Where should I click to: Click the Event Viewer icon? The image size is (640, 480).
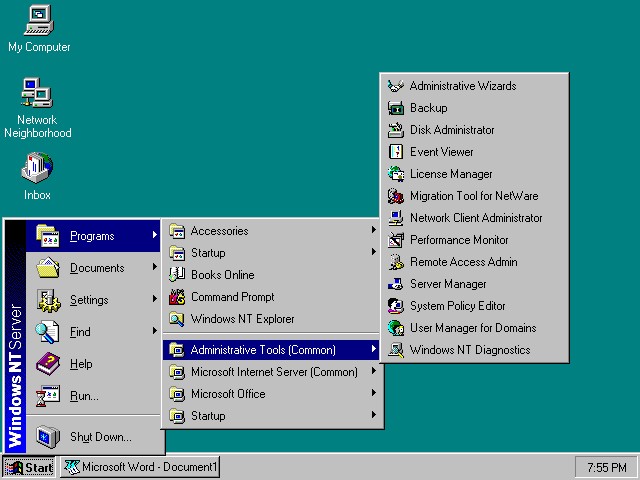(x=396, y=152)
